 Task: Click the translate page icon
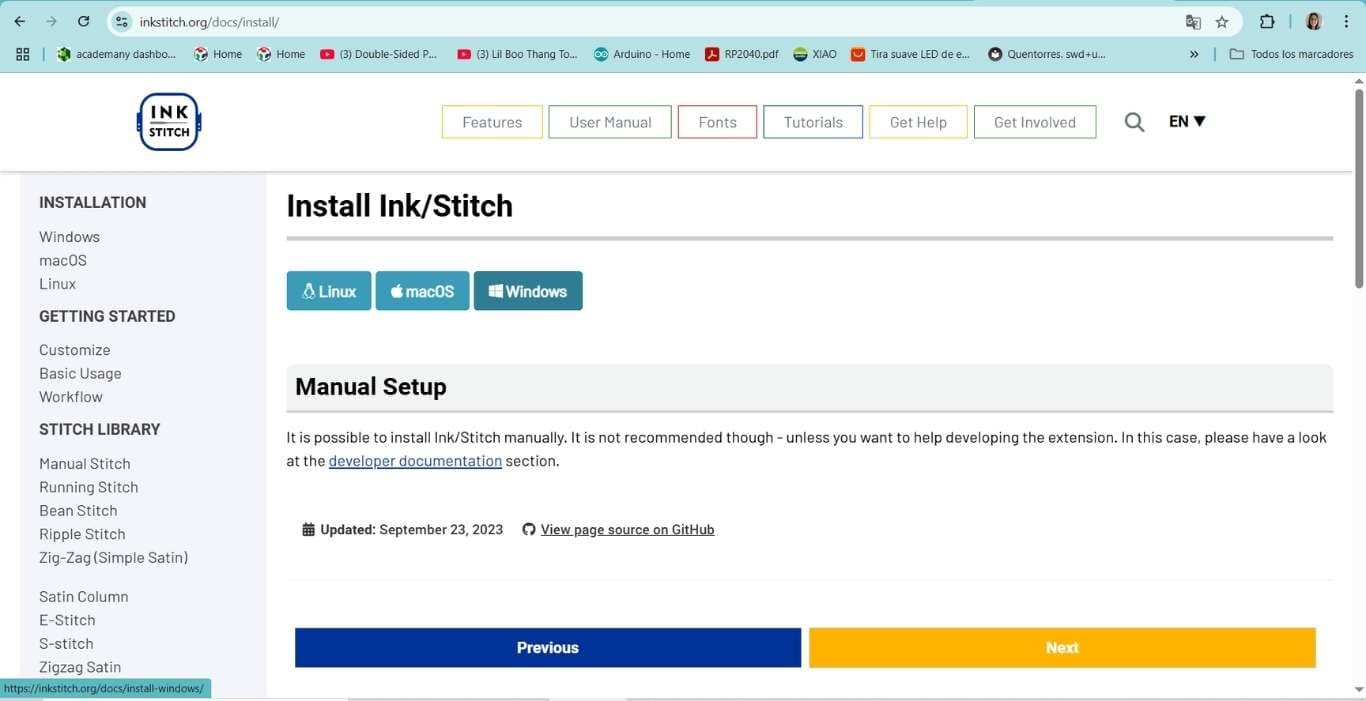coord(1193,21)
